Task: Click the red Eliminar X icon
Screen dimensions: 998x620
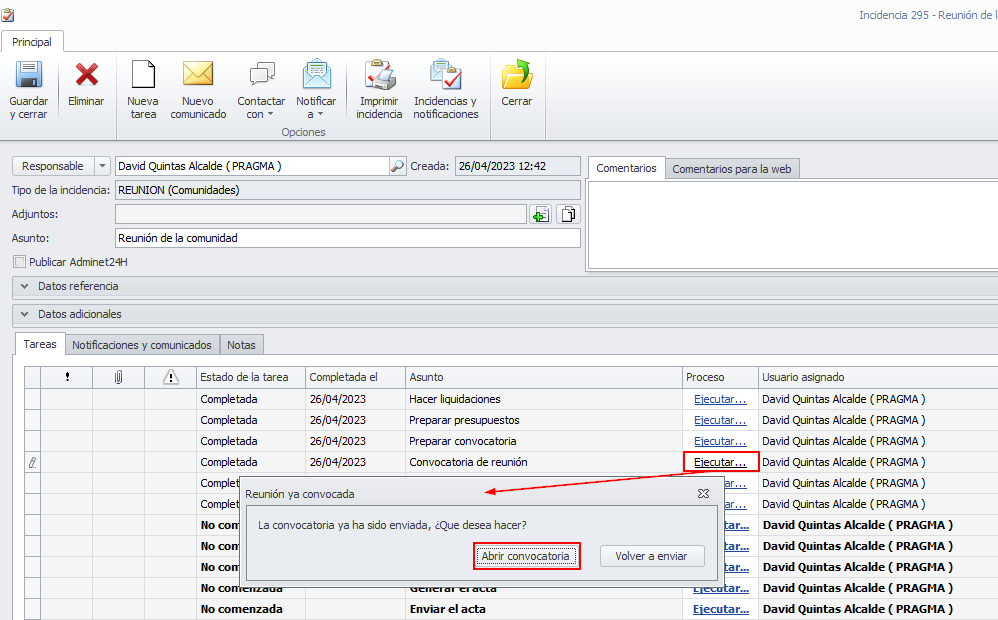Action: pyautogui.click(x=87, y=74)
